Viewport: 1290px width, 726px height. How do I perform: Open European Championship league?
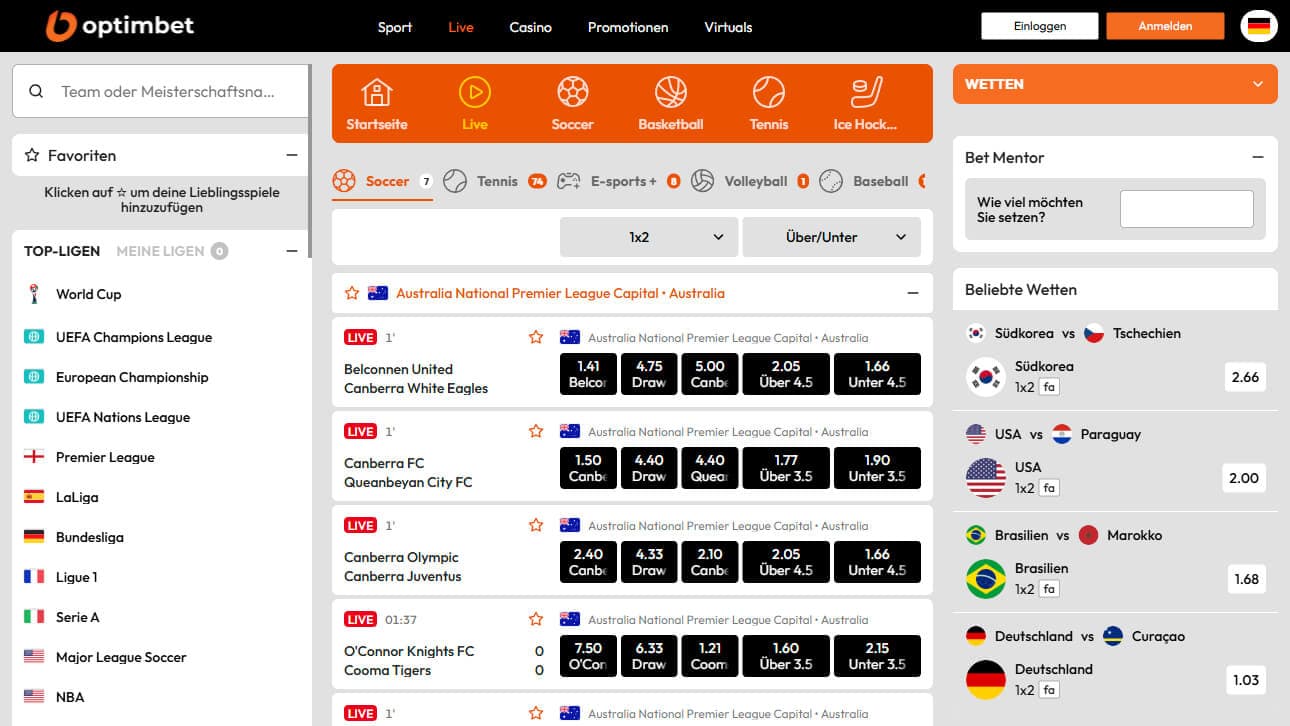click(131, 377)
